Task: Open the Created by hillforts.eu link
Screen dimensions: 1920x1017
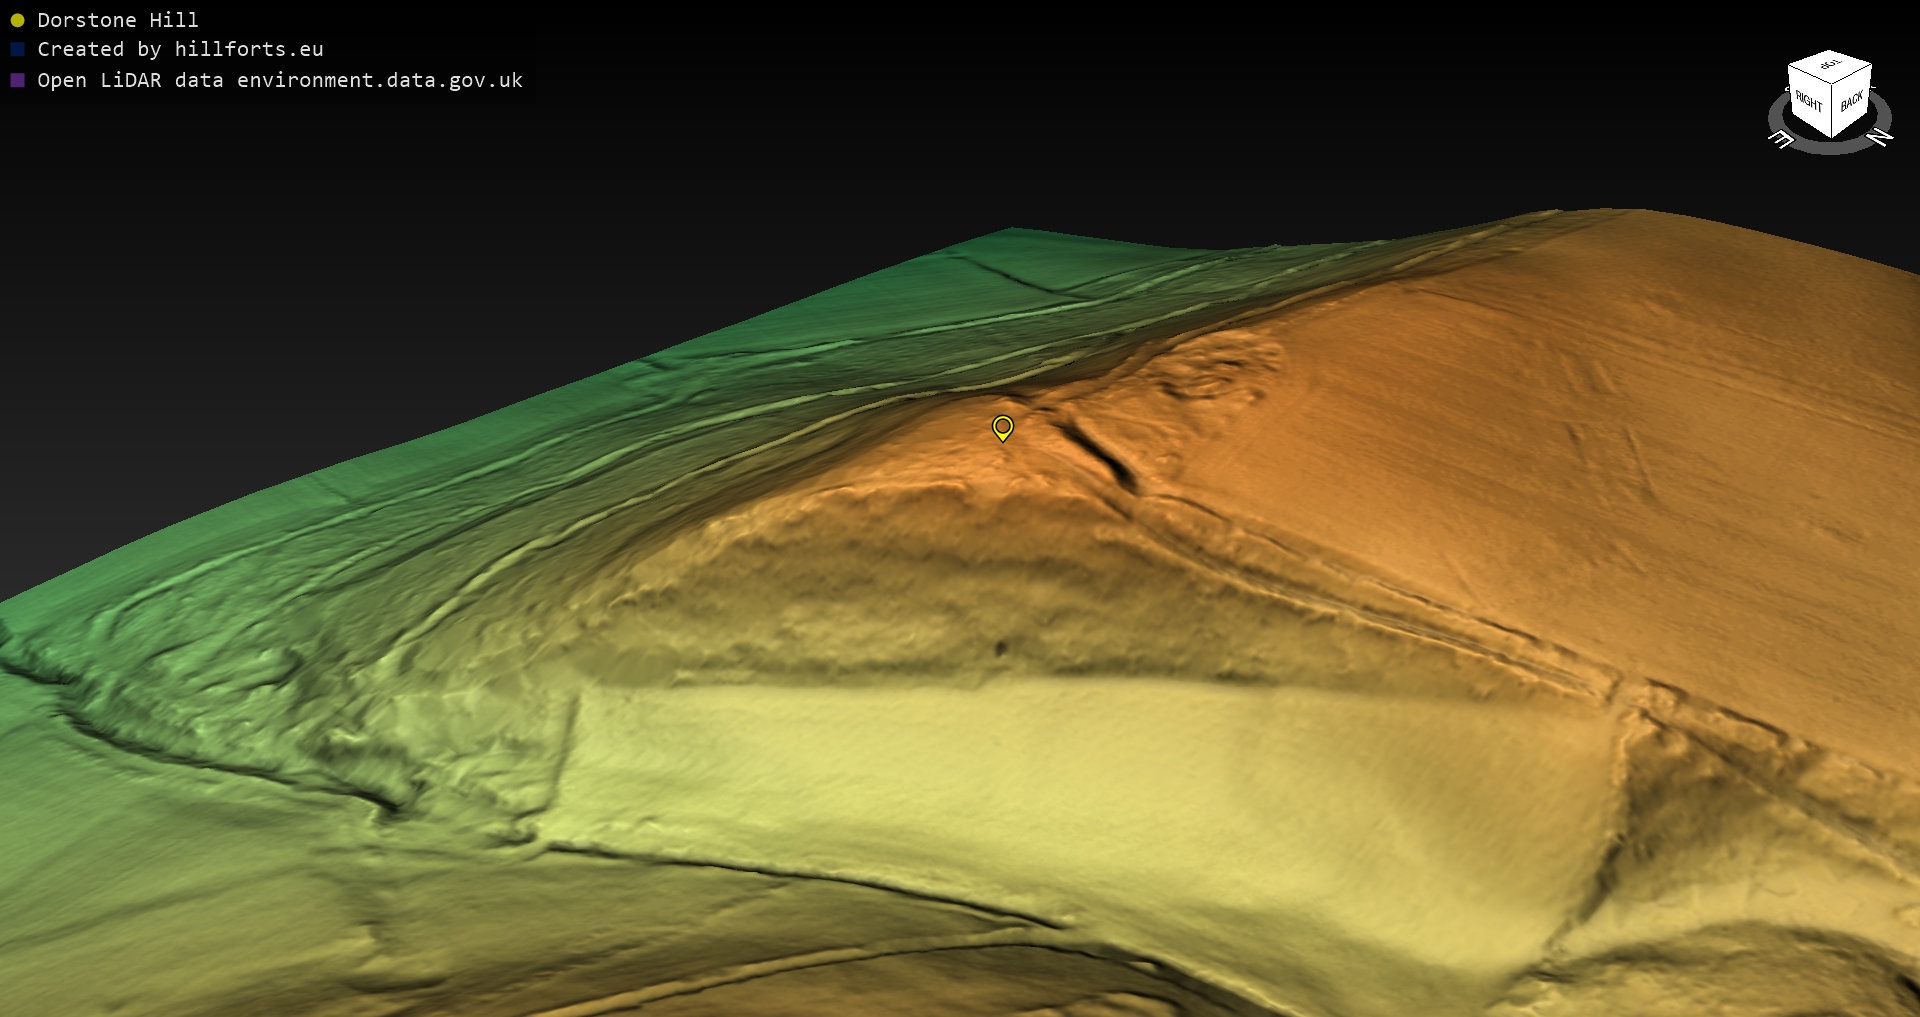Action: [x=180, y=49]
